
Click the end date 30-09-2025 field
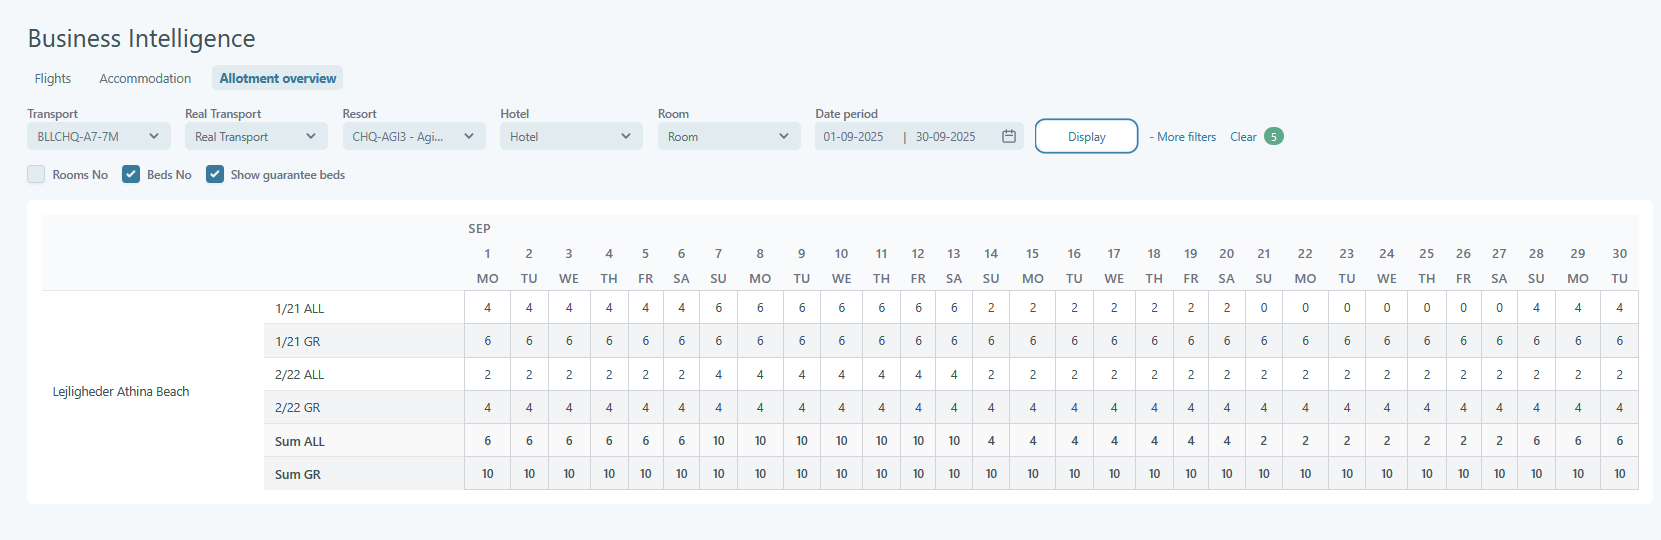945,137
